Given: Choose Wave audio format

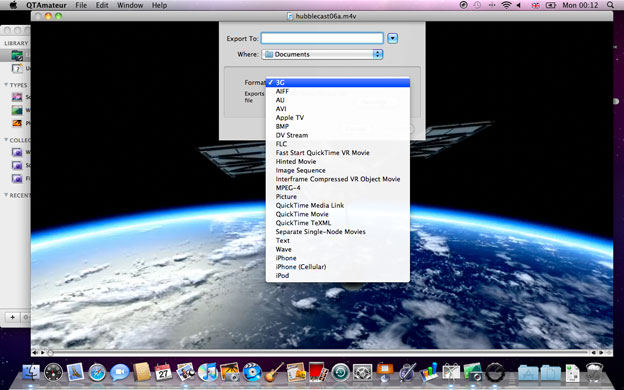Looking at the screenshot, I should (x=338, y=249).
